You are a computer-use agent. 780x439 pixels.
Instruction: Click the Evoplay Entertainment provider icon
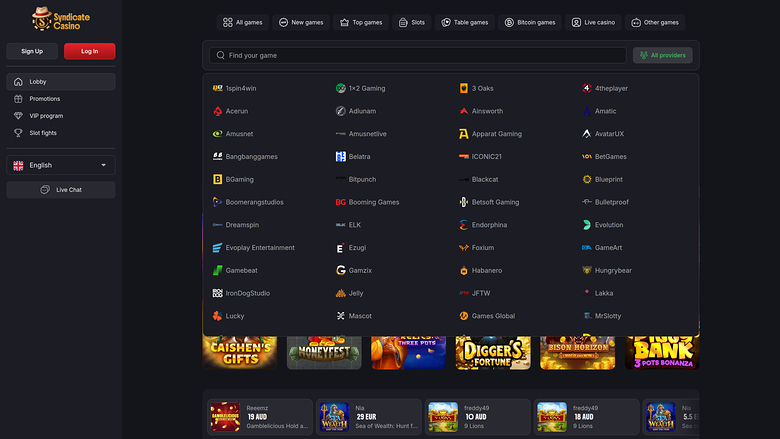217,248
